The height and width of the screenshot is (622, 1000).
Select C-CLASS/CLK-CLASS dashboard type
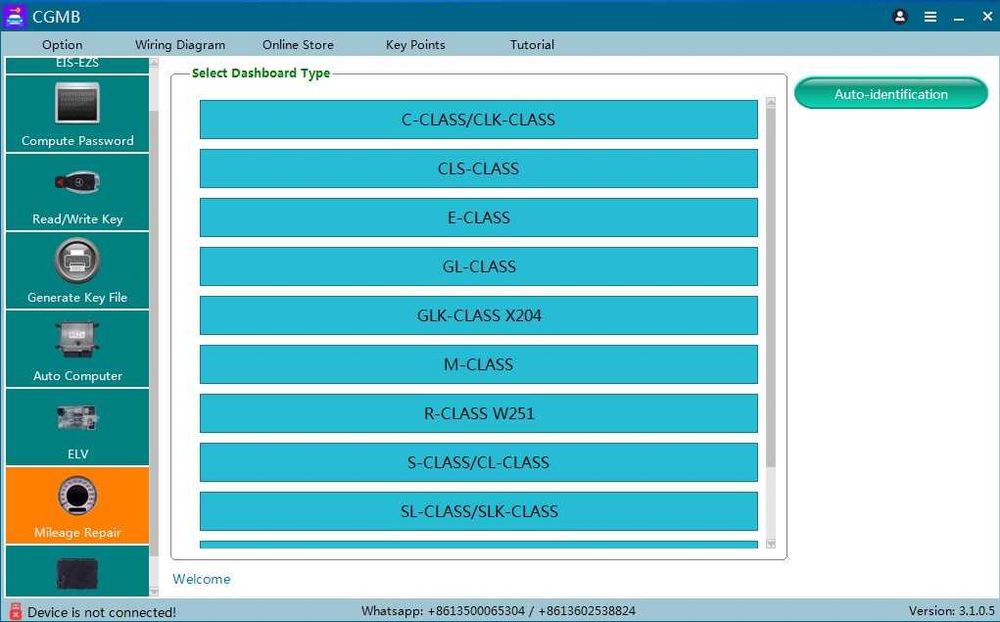(x=478, y=119)
